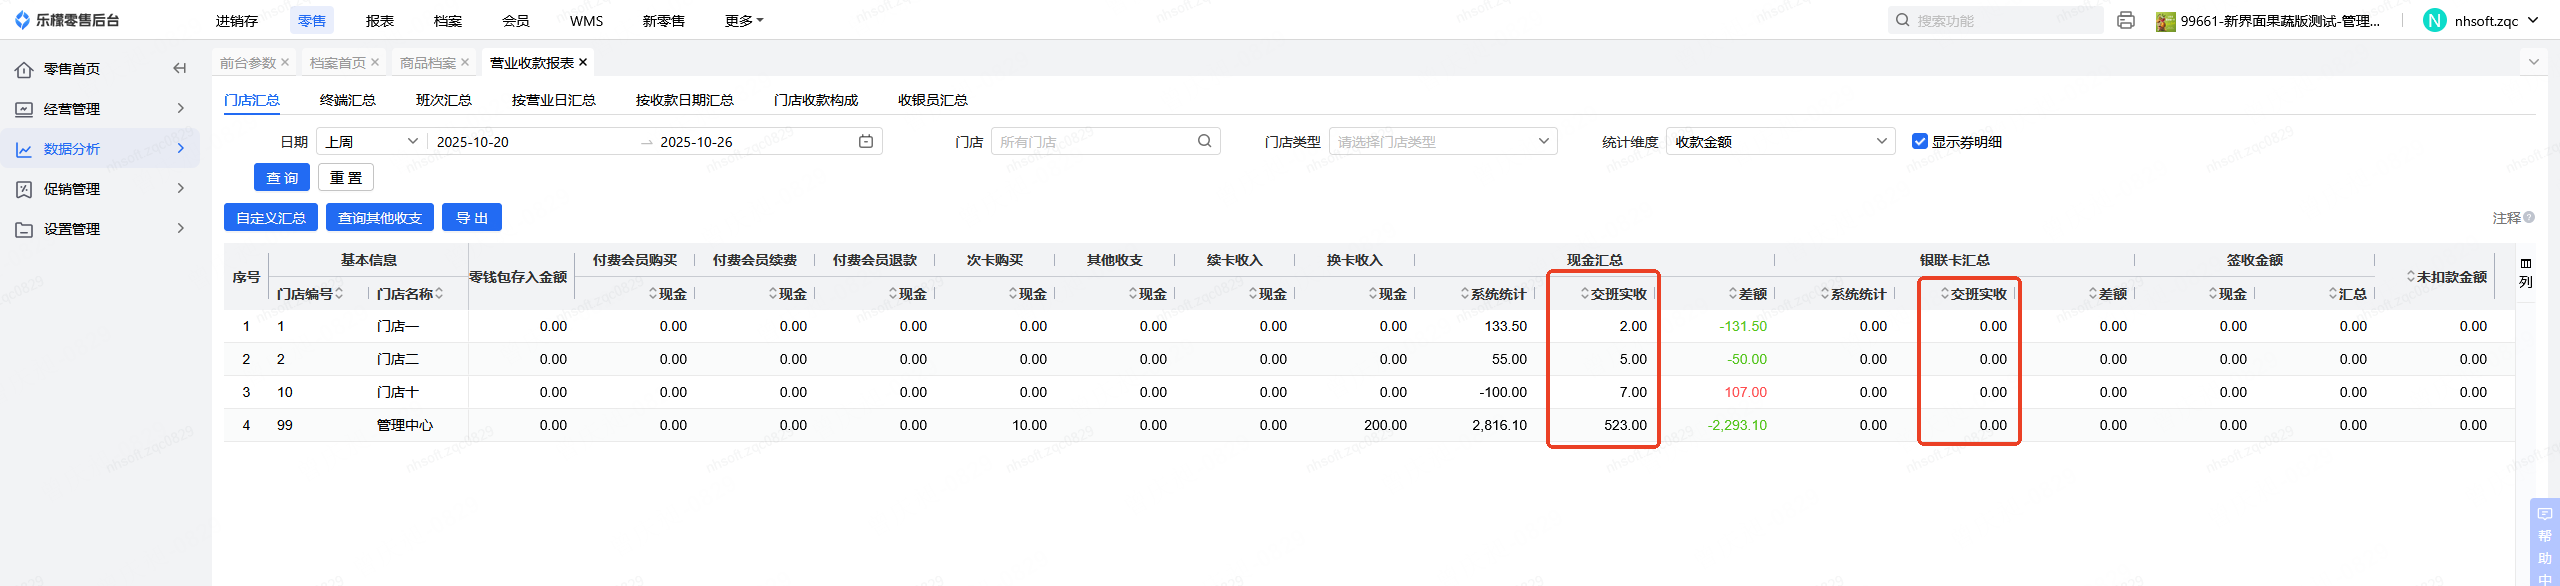
Task: Switch to the 按营业日汇总 tab
Action: (x=554, y=100)
